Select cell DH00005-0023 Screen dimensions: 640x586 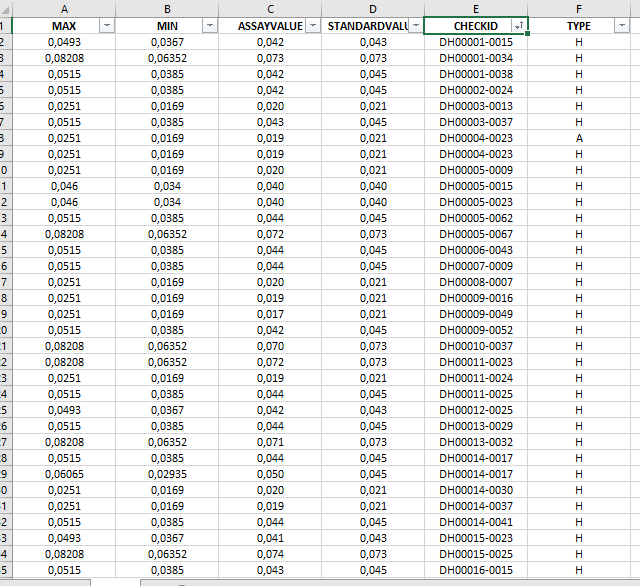click(476, 202)
